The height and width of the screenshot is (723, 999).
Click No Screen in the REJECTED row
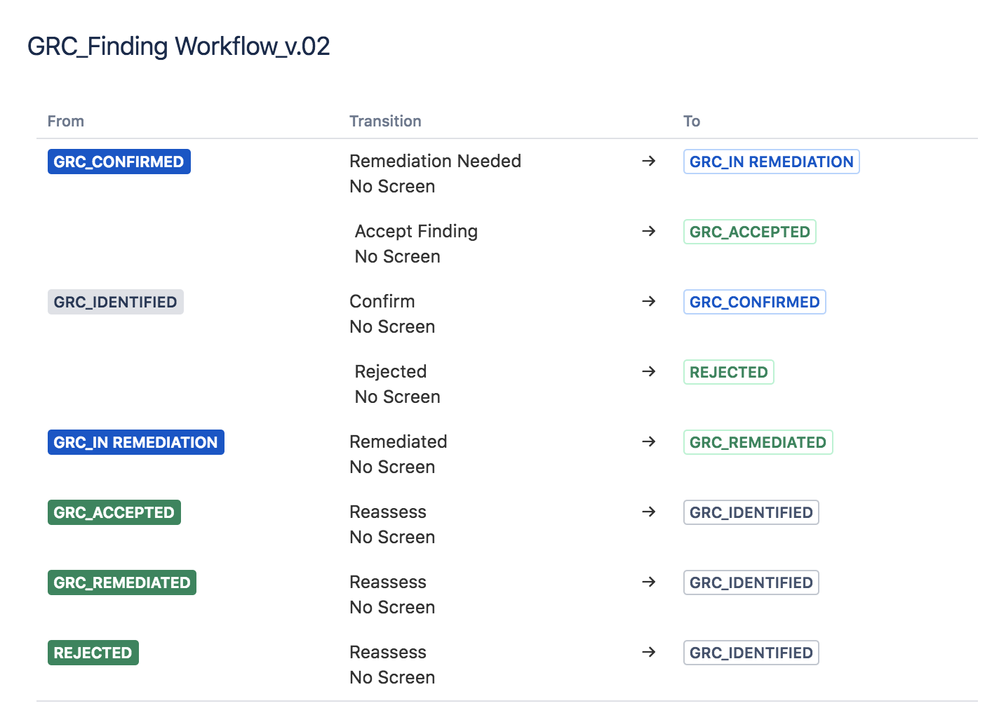tap(392, 677)
